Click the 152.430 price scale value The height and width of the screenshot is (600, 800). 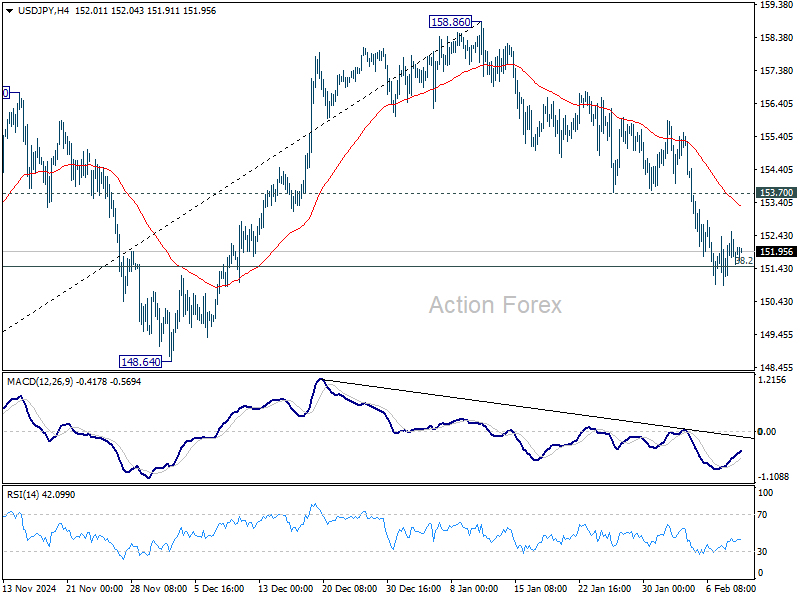pos(777,236)
